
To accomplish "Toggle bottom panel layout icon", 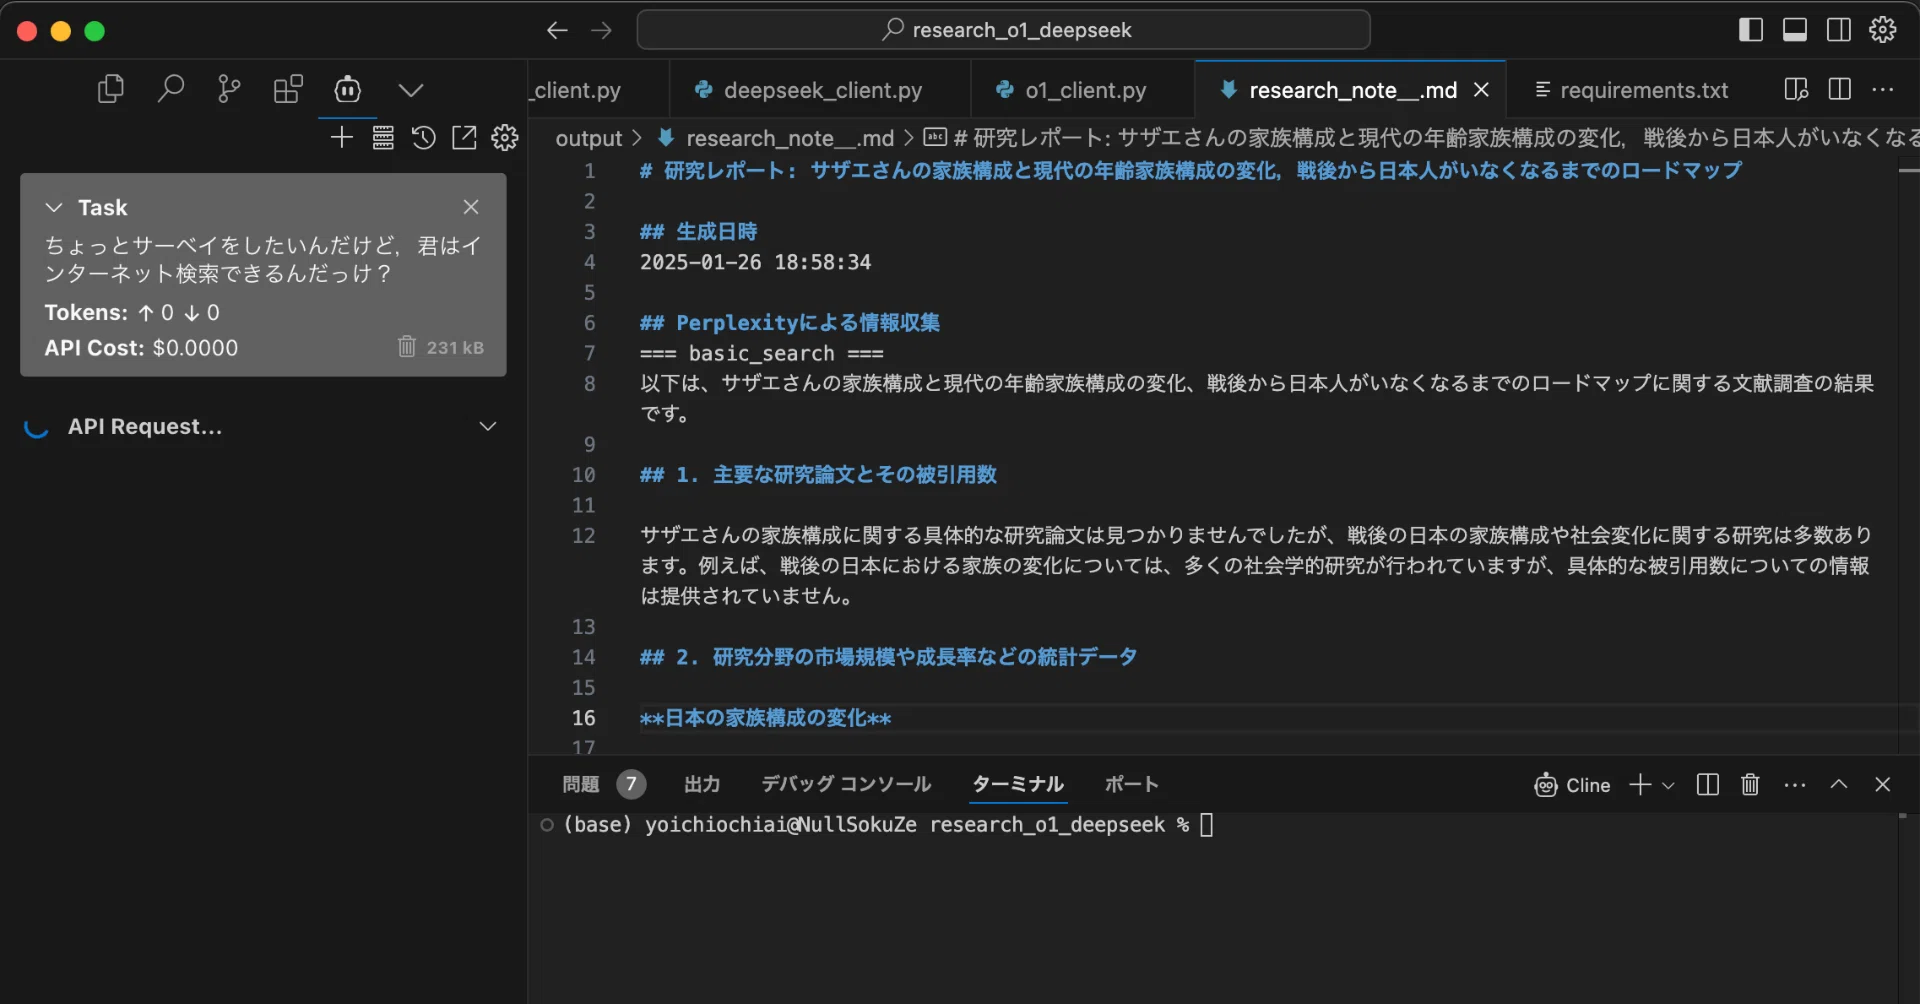I will (x=1795, y=30).
